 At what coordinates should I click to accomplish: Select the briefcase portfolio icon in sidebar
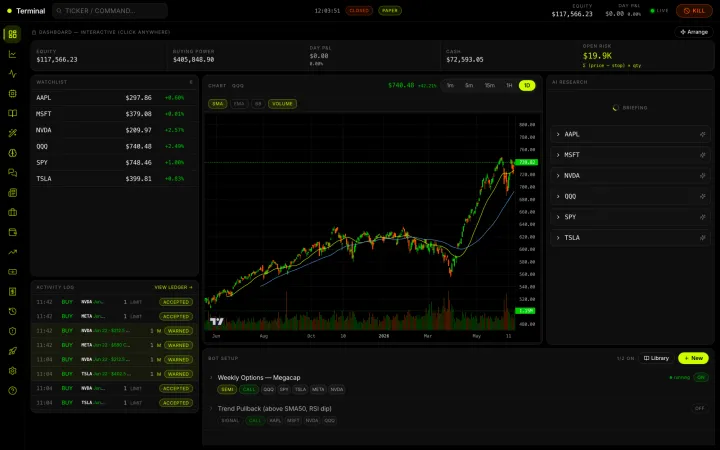tap(12, 212)
